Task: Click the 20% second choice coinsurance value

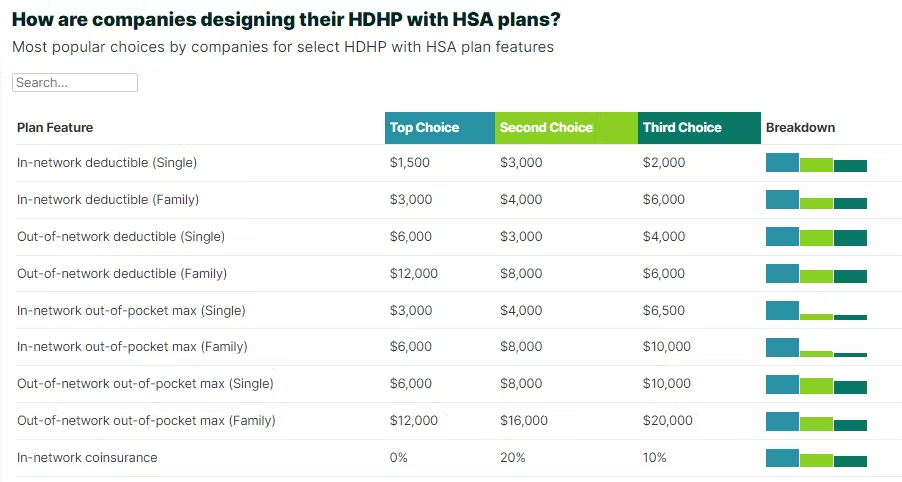Action: 512,458
